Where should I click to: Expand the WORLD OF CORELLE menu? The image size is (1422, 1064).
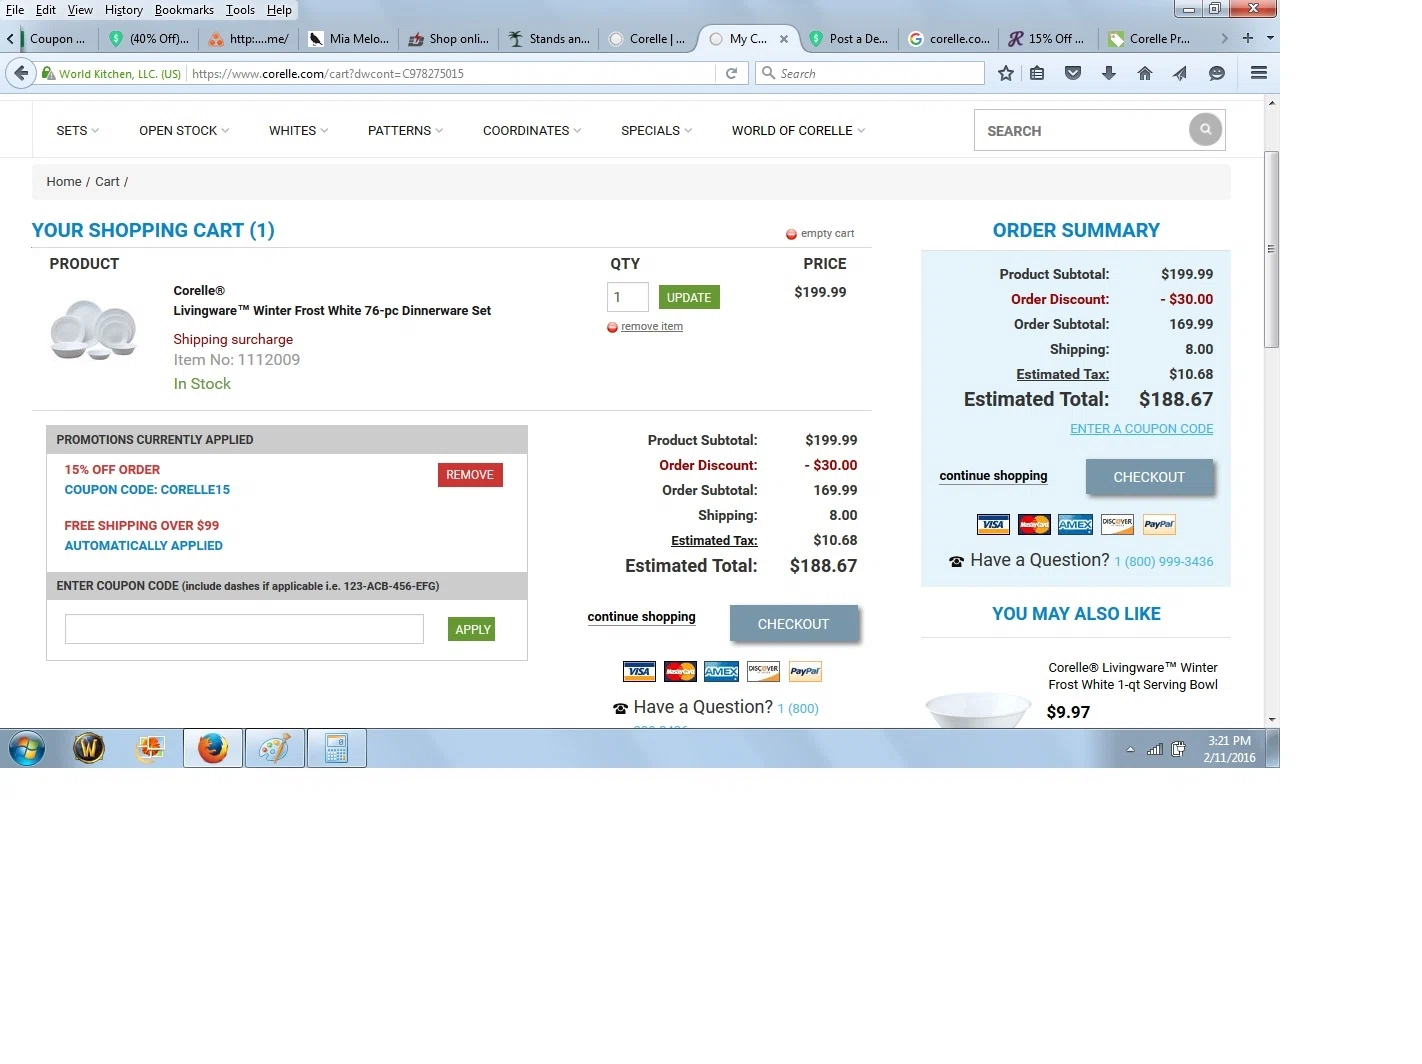798,130
